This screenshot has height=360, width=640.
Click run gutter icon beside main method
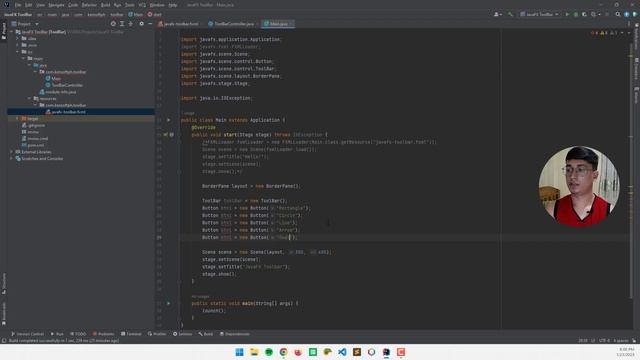tap(168, 303)
